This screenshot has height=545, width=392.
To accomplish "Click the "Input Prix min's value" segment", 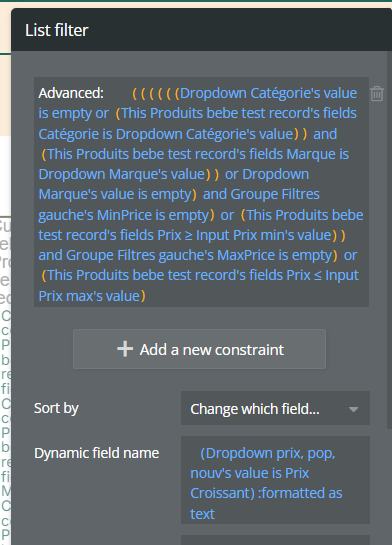I will tap(264, 235).
